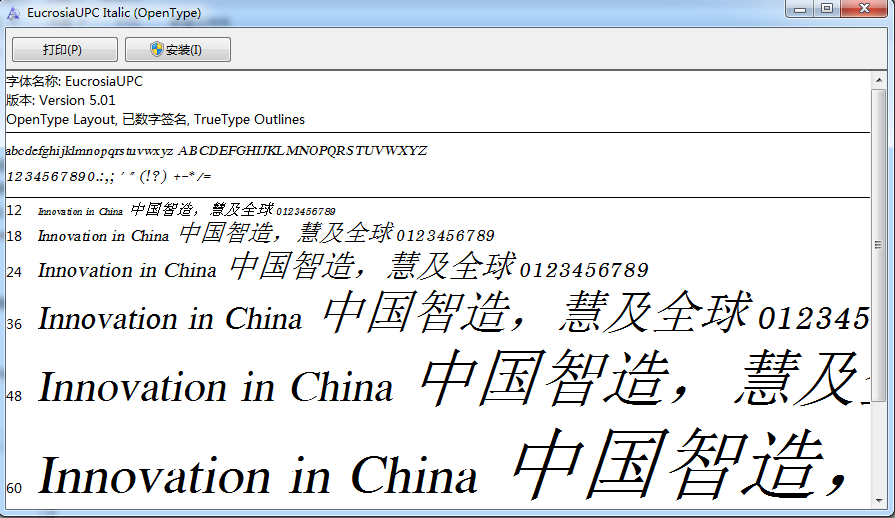Minimize the font viewer window
This screenshot has width=895, height=518.
point(798,9)
